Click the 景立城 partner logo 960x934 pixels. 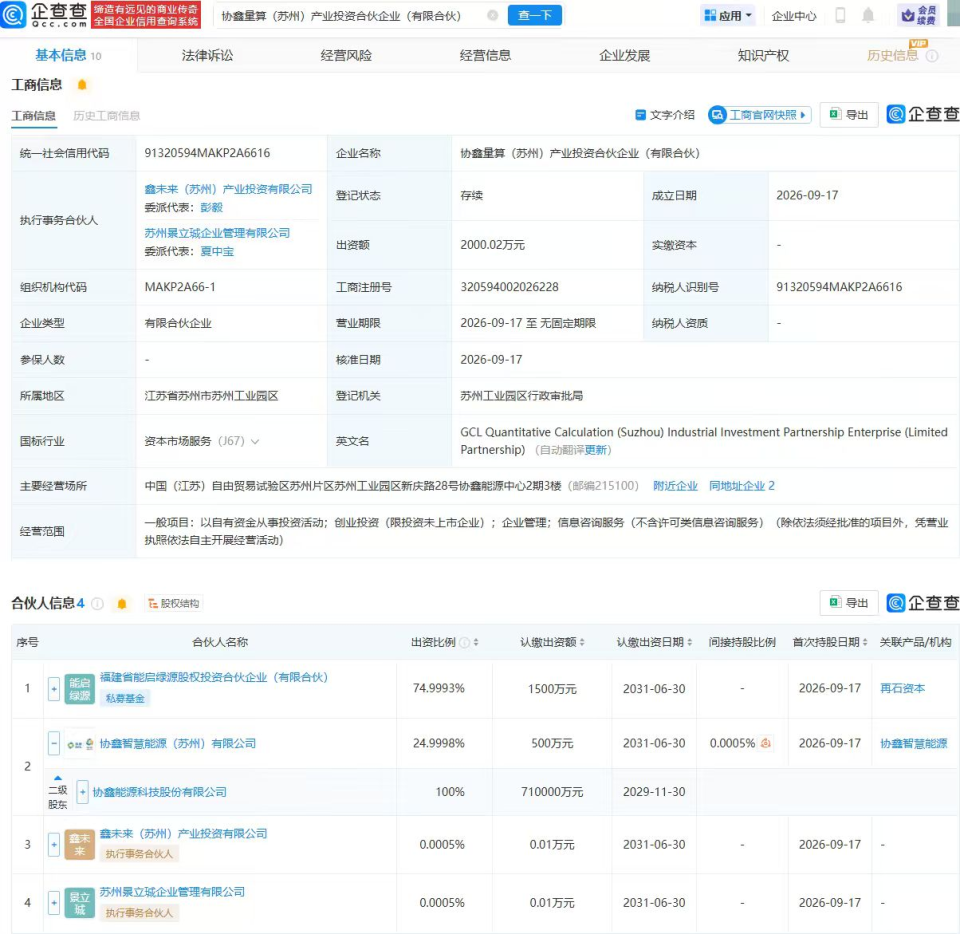pyautogui.click(x=80, y=903)
